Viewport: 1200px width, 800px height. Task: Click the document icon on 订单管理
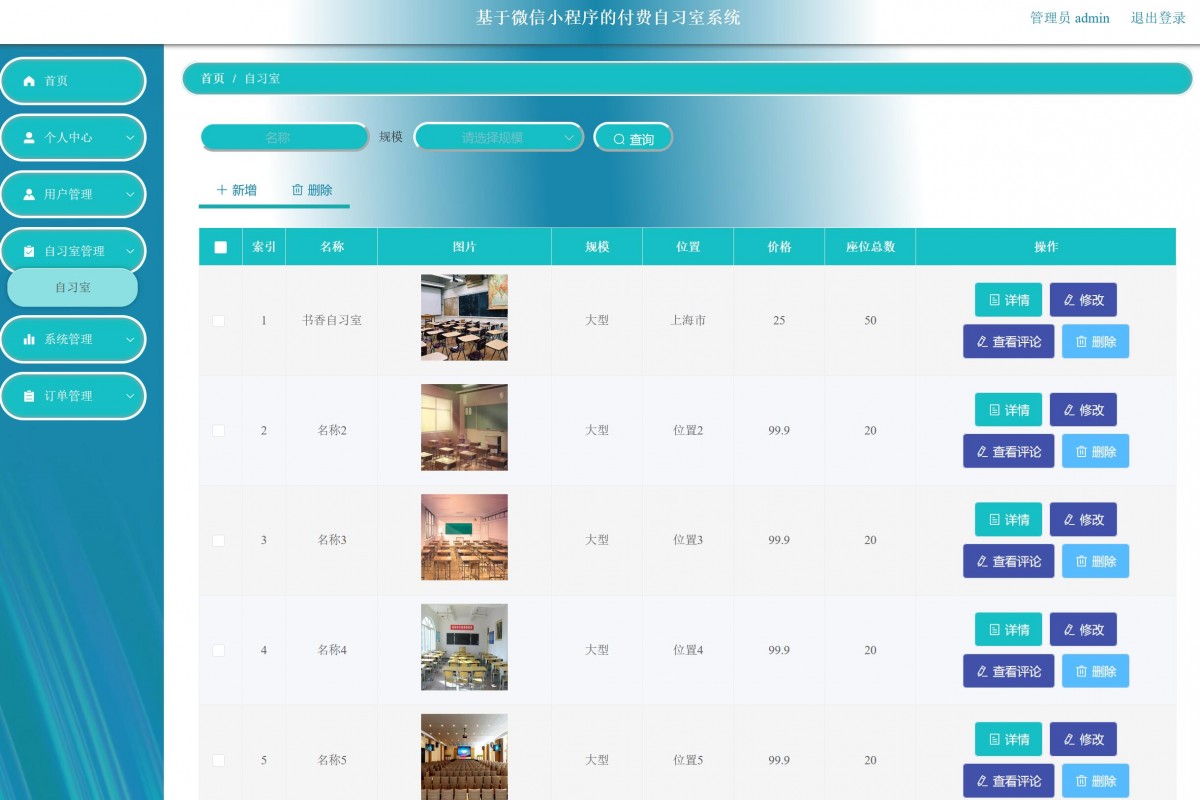click(28, 396)
